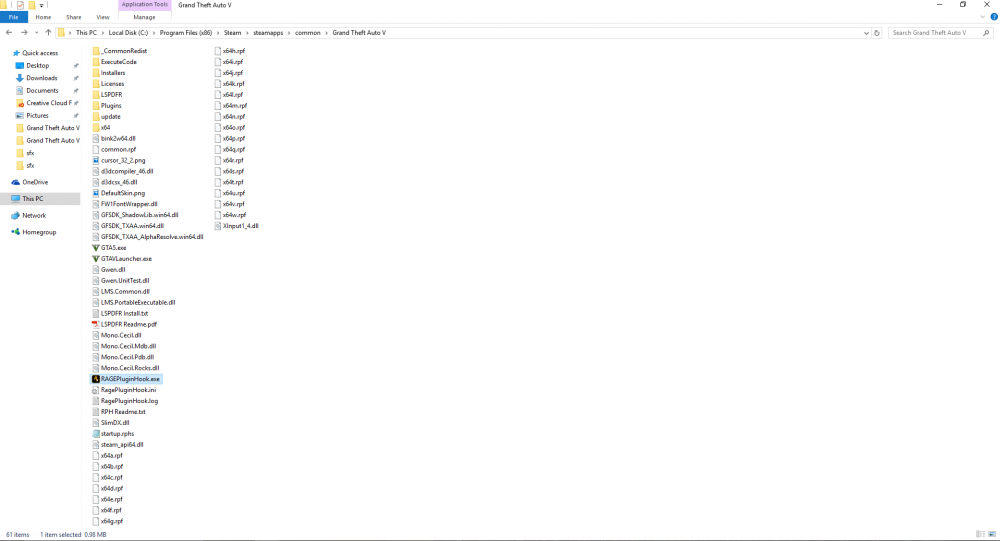Open the File ribbon tab
The image size is (1000, 541).
point(13,17)
